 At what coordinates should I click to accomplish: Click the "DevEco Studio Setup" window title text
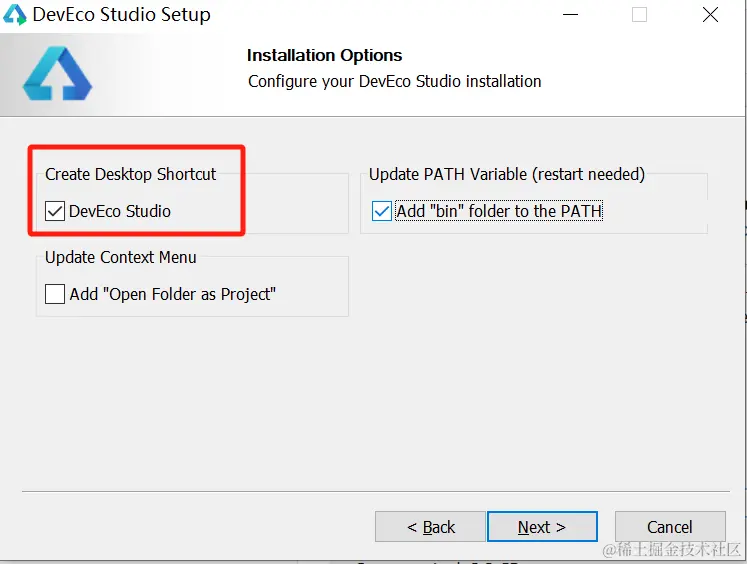(121, 15)
